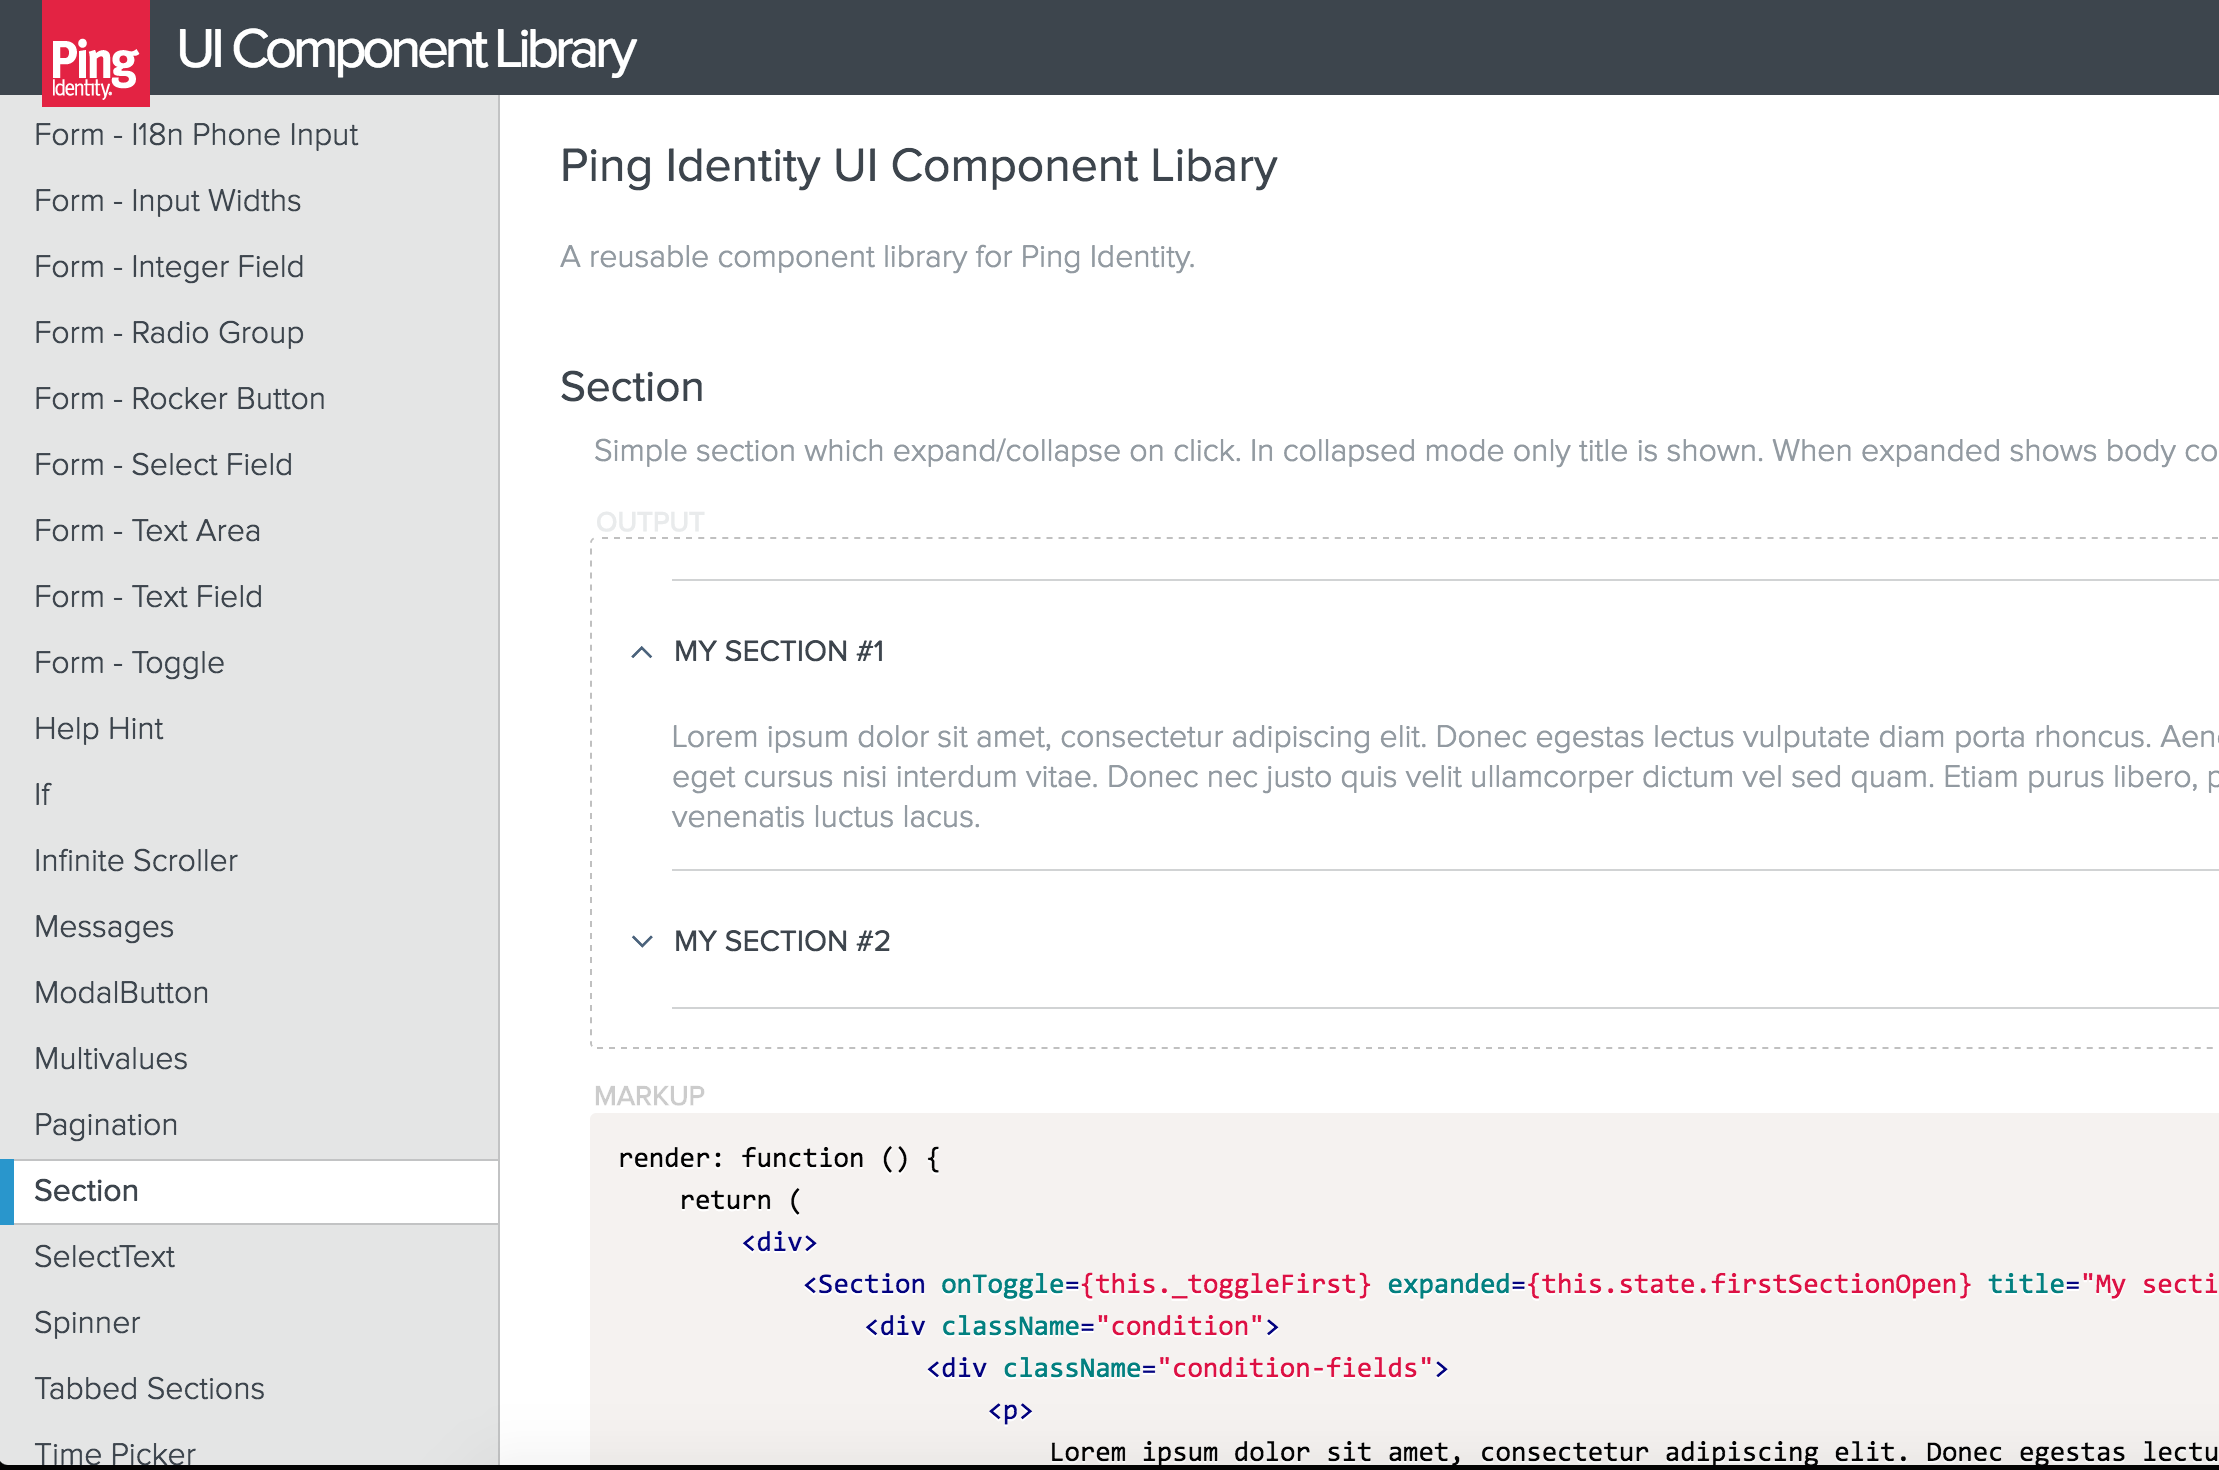Collapse My Section #1 chevron
This screenshot has height=1470, width=2219.
(x=642, y=652)
